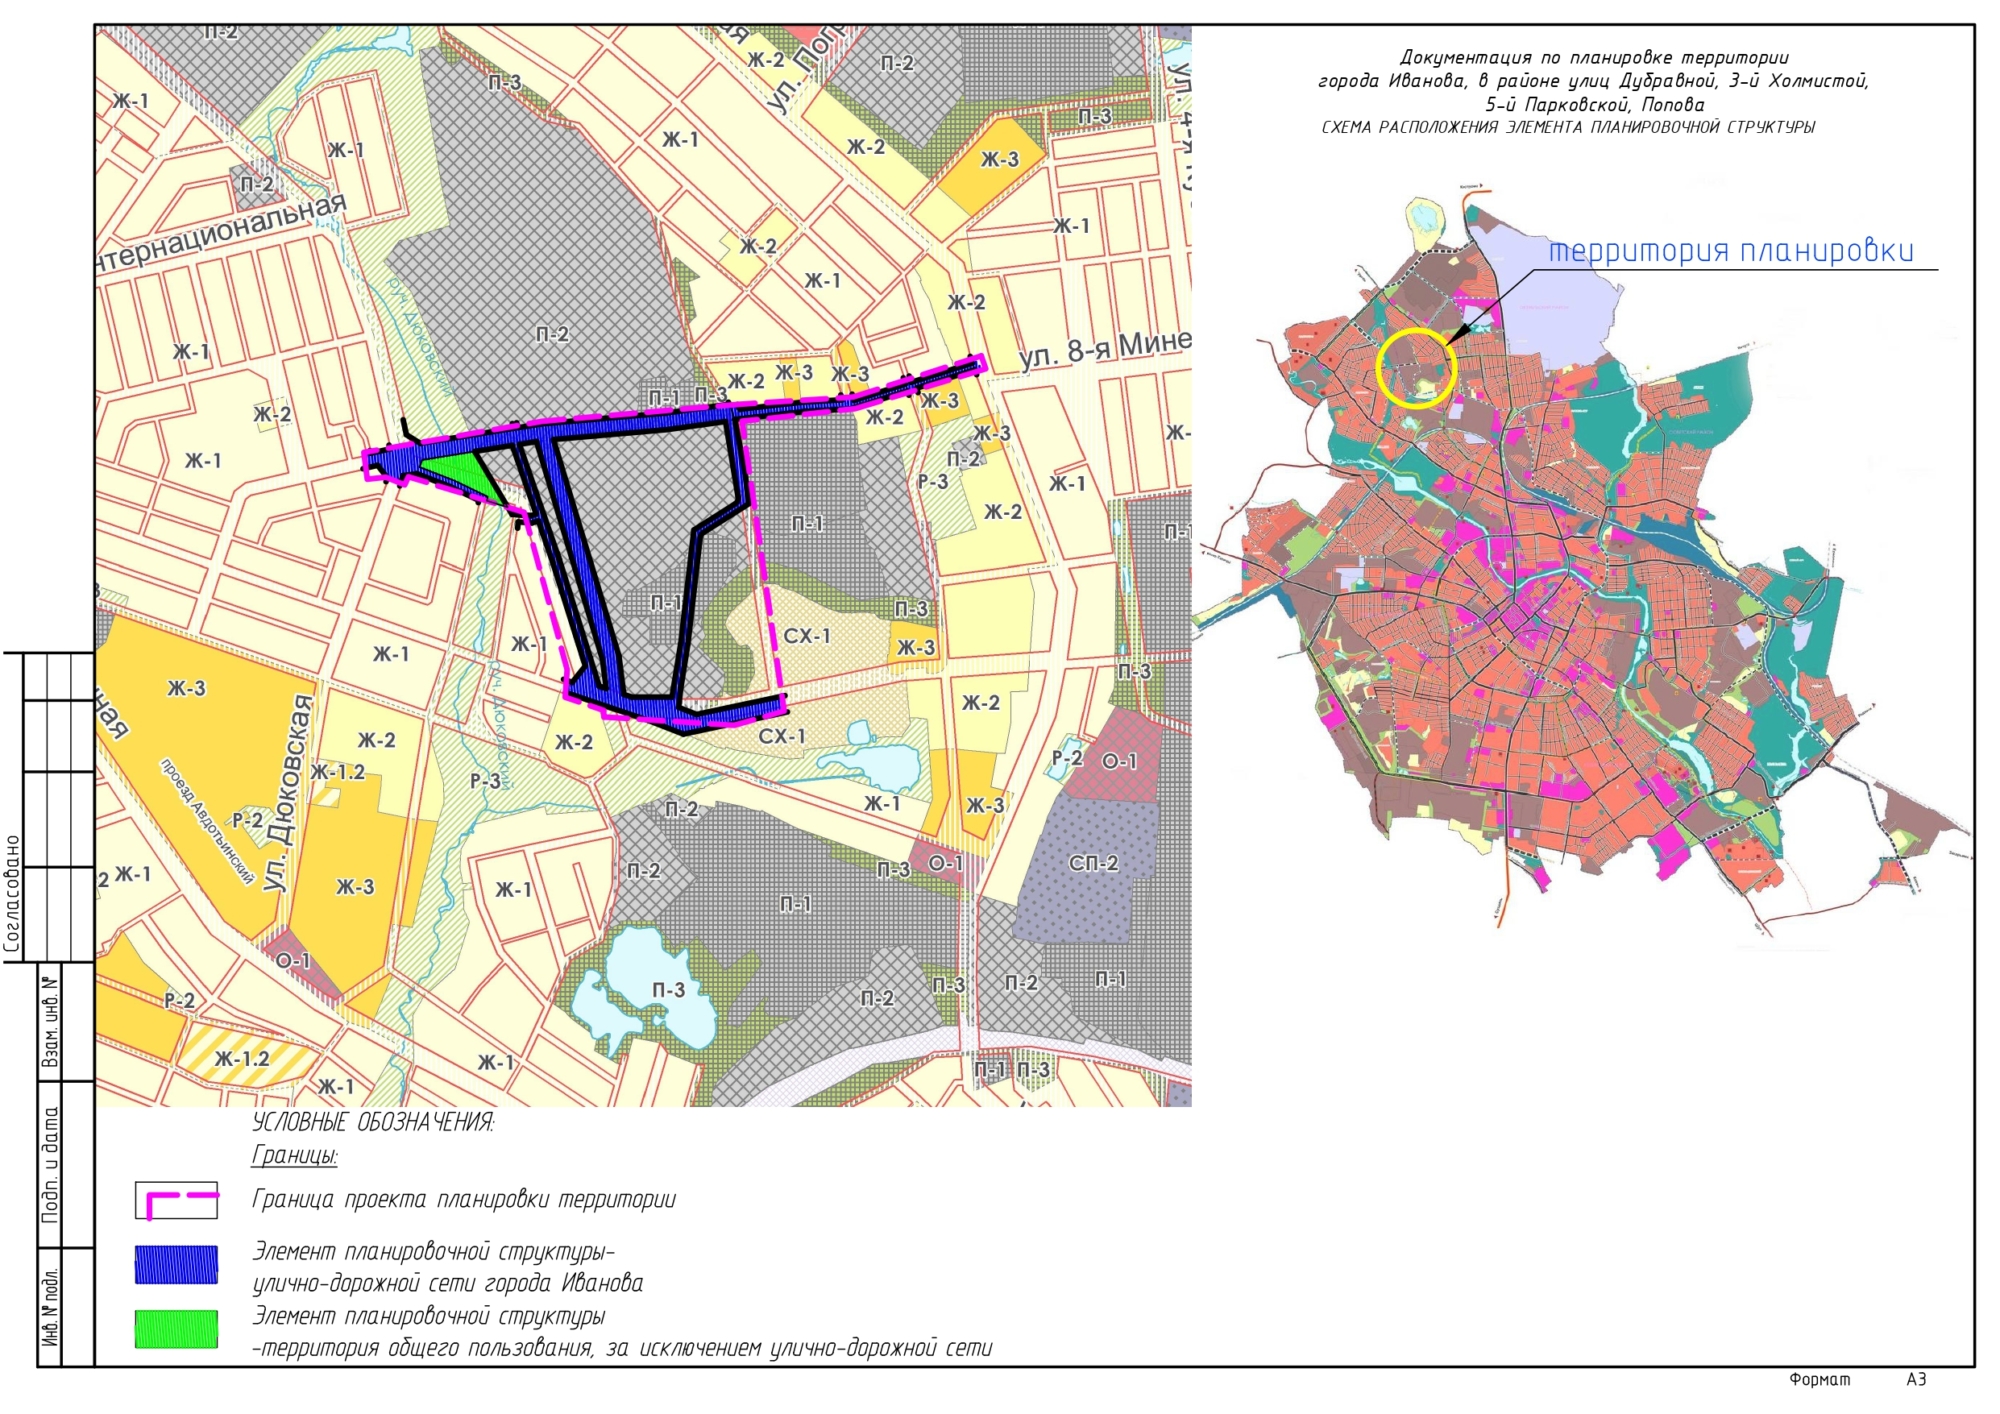
Task: Click the 'Согласовано' title block label
Action: coord(12,892)
